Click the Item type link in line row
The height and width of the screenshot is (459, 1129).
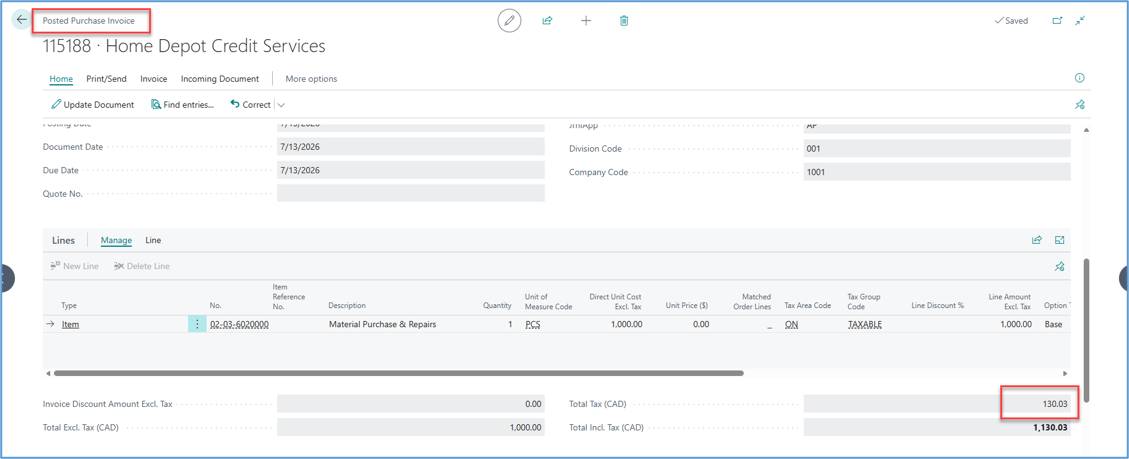tap(71, 324)
